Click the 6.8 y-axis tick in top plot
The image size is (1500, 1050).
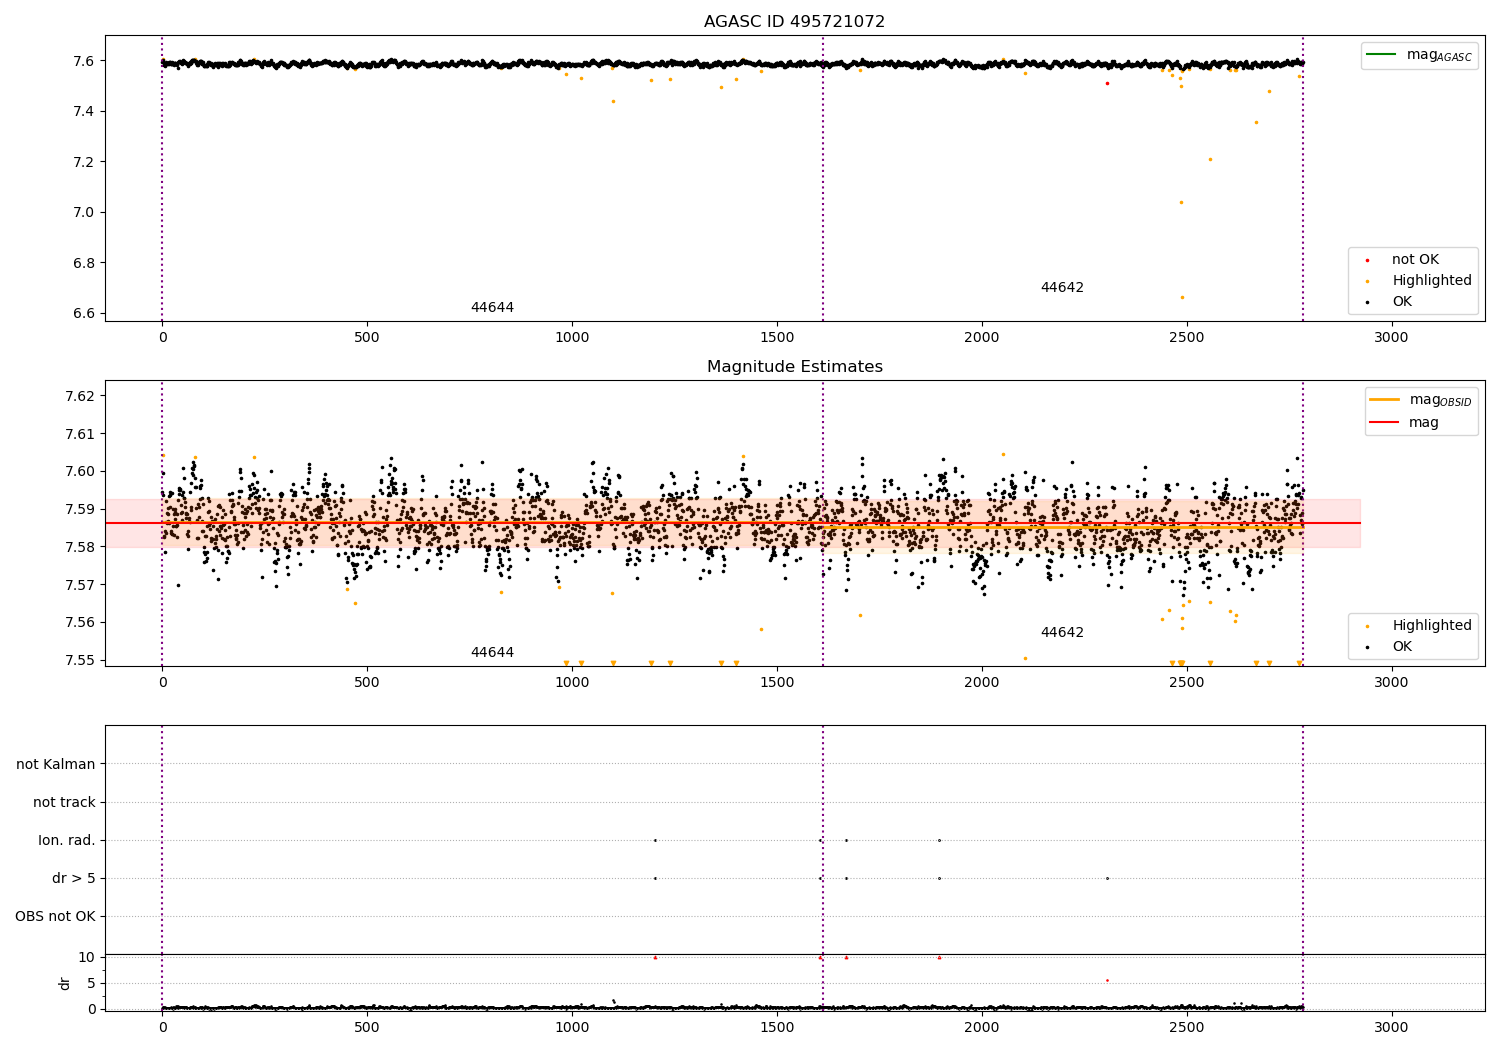pyautogui.click(x=83, y=263)
